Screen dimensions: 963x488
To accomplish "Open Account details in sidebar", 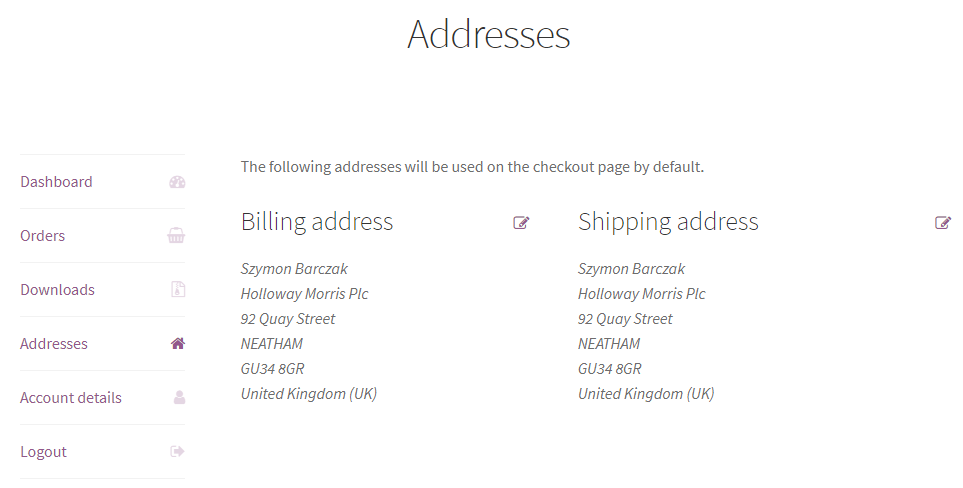I will click(x=71, y=398).
